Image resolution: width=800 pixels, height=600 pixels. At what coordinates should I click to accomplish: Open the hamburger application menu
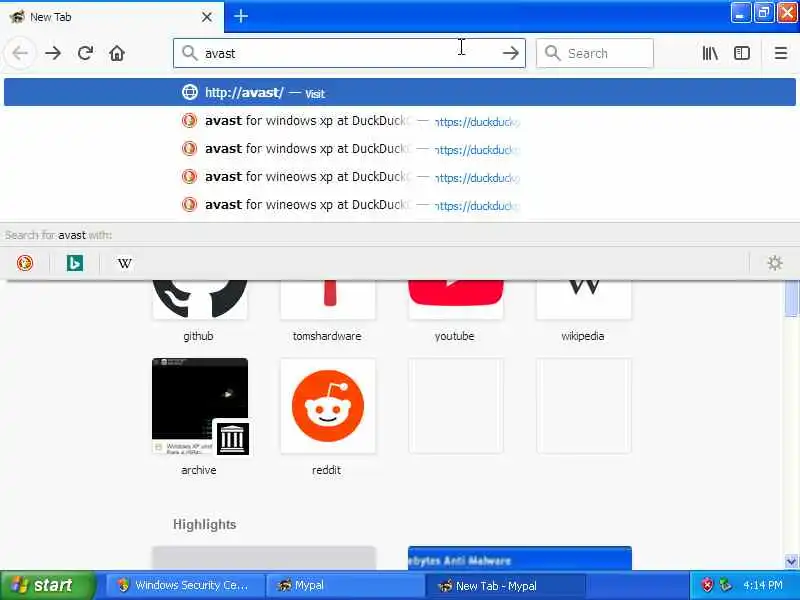pyautogui.click(x=780, y=53)
